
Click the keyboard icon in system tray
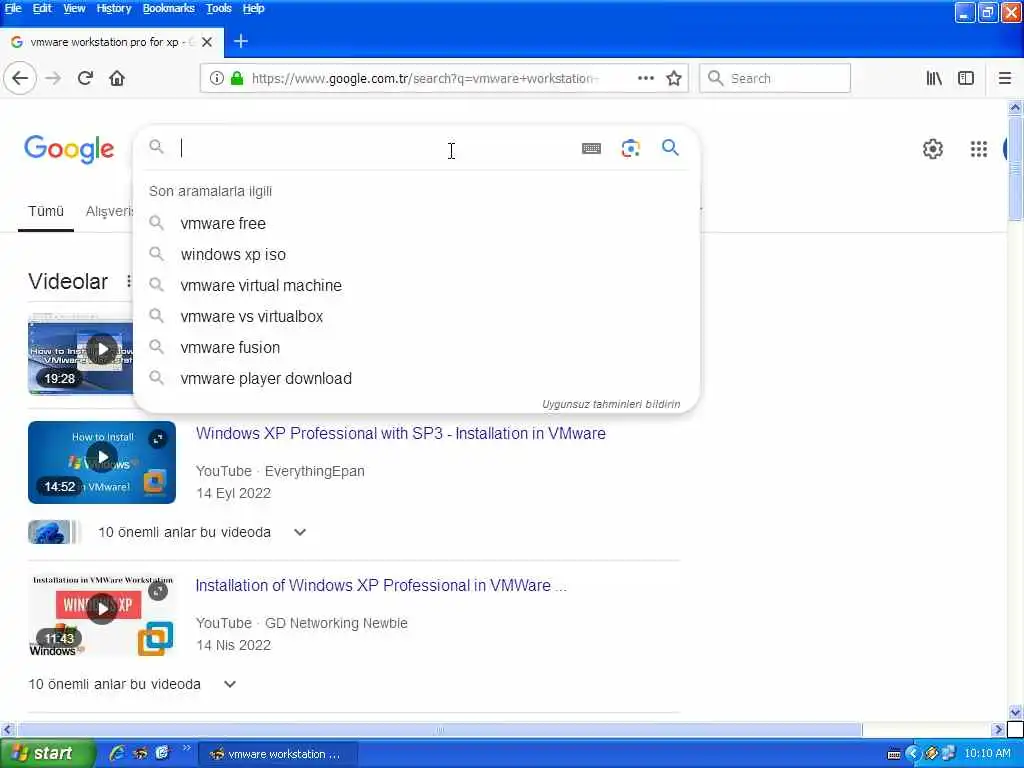(894, 754)
